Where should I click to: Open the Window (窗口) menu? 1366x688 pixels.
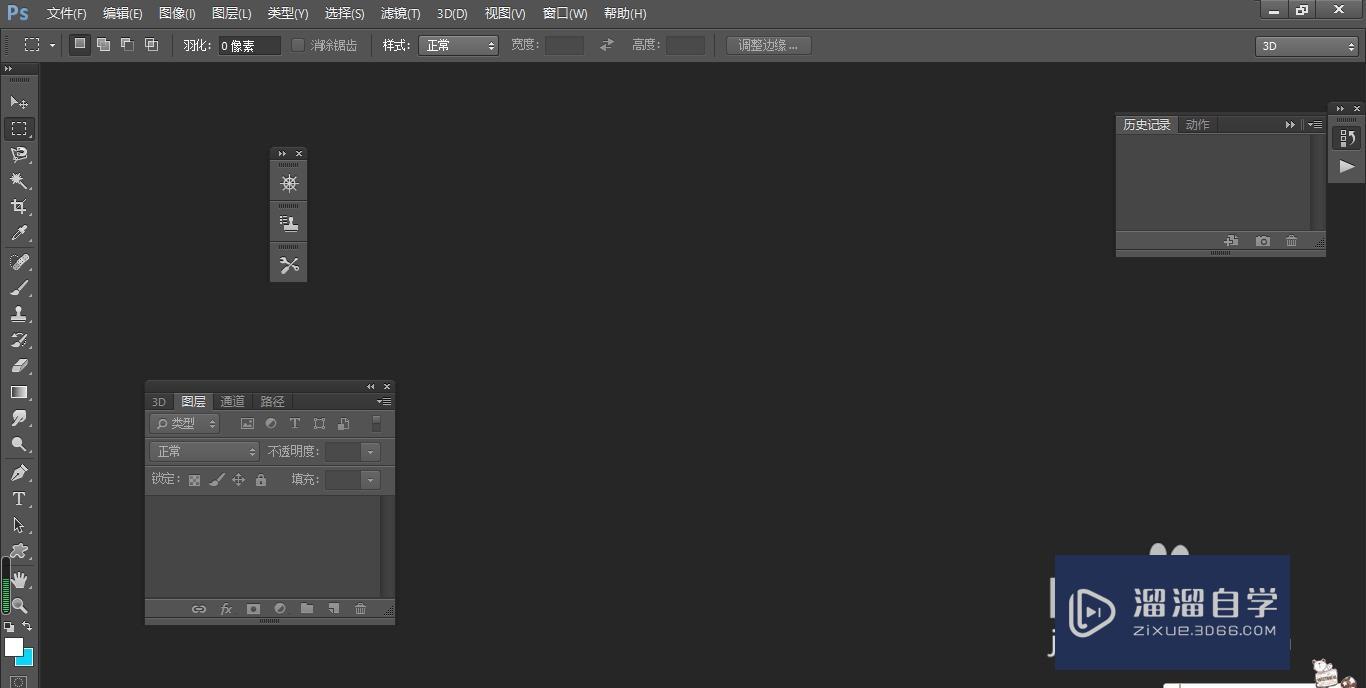click(565, 13)
